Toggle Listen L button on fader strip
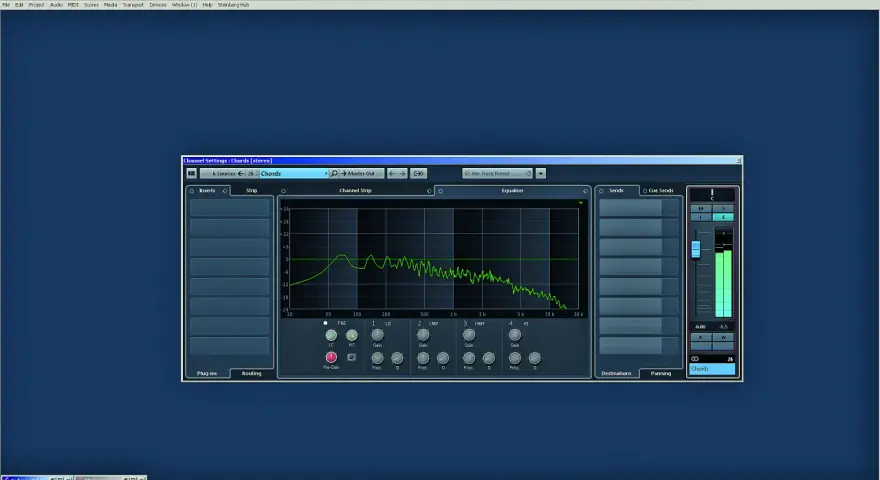Image resolution: width=880 pixels, height=480 pixels. [701, 217]
